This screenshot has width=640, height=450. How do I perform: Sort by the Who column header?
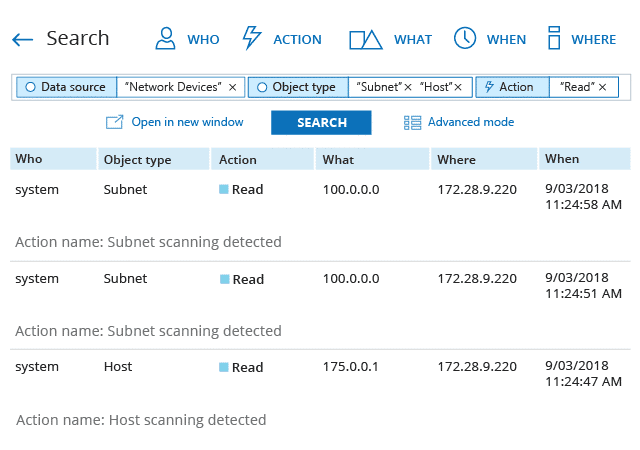pos(53,159)
